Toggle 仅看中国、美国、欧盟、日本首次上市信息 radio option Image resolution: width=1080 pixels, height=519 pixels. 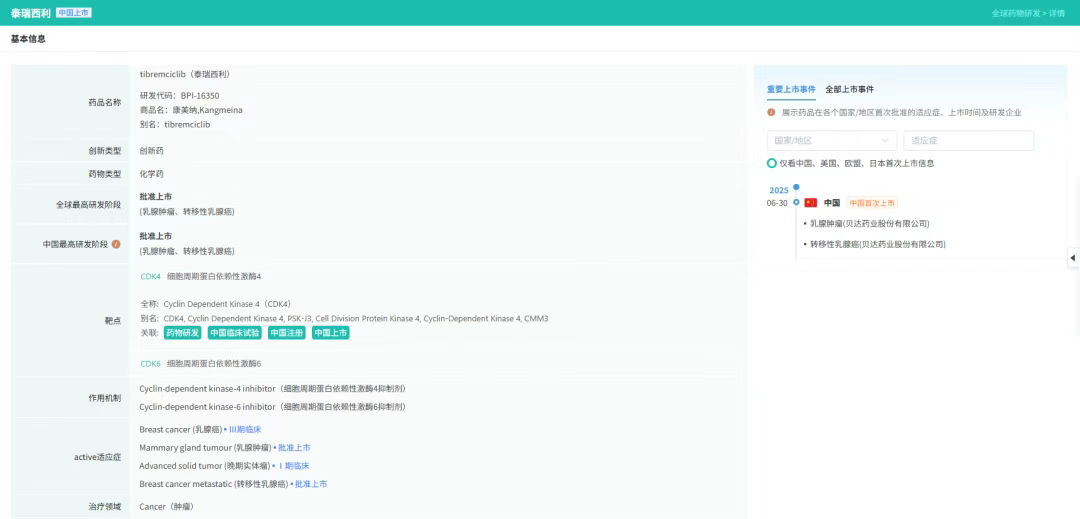coord(772,164)
